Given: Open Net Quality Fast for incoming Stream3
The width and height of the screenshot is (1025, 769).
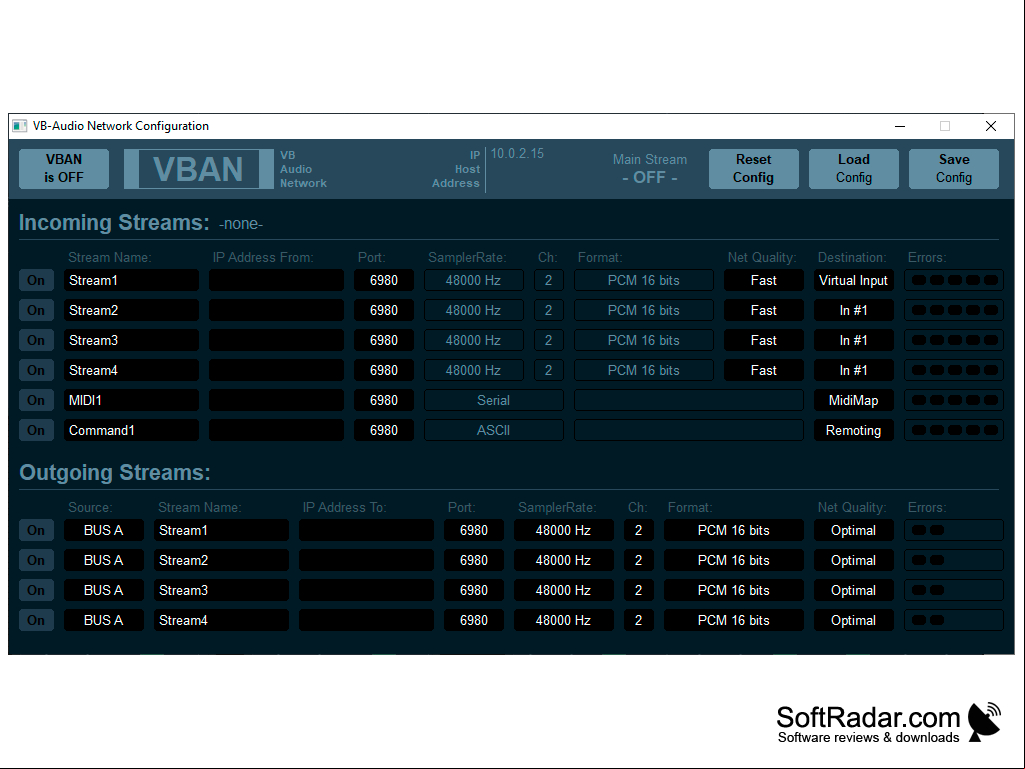Looking at the screenshot, I should coord(764,340).
